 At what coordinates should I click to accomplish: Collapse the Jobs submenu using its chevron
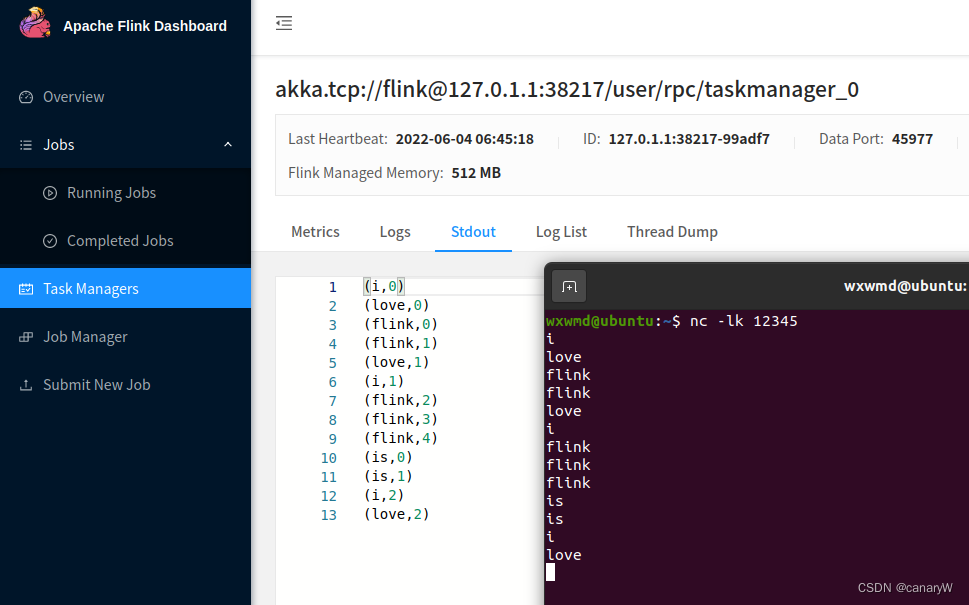click(228, 144)
